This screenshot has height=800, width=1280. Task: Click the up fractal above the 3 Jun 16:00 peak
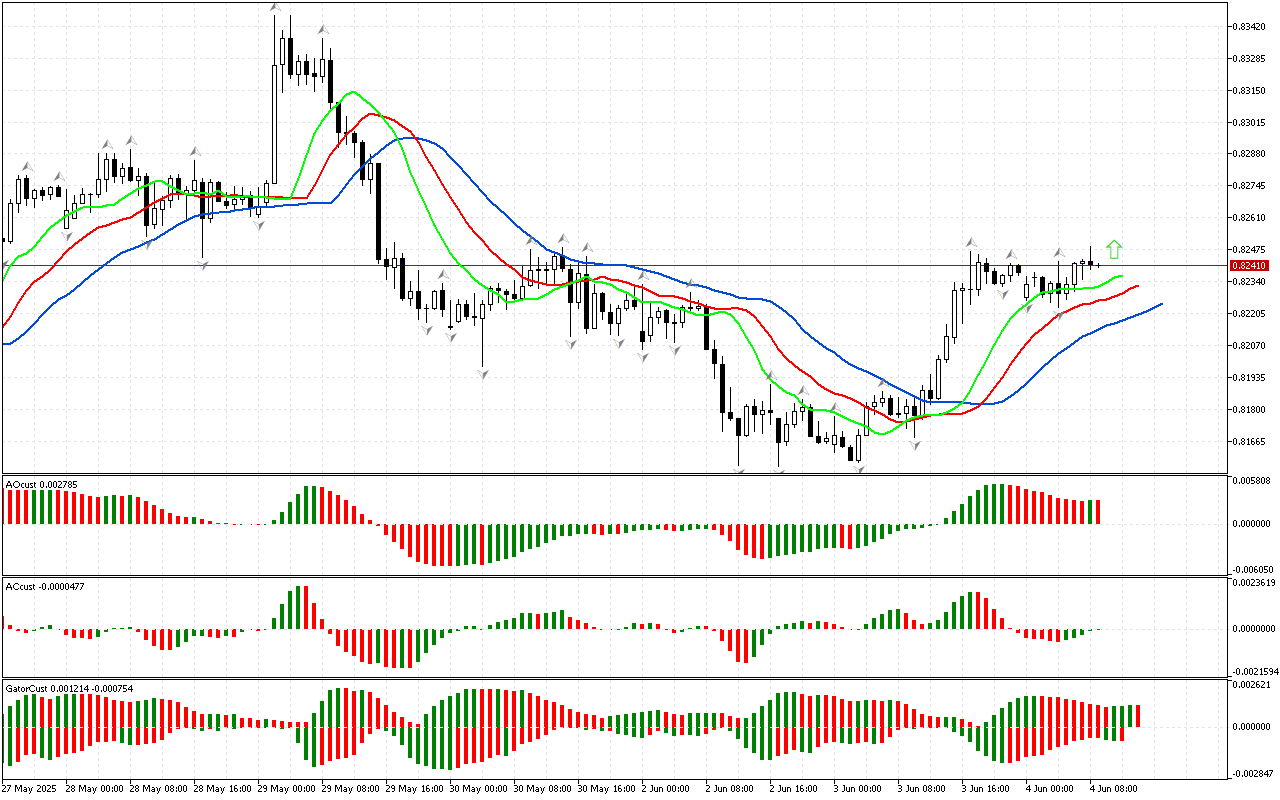[970, 243]
